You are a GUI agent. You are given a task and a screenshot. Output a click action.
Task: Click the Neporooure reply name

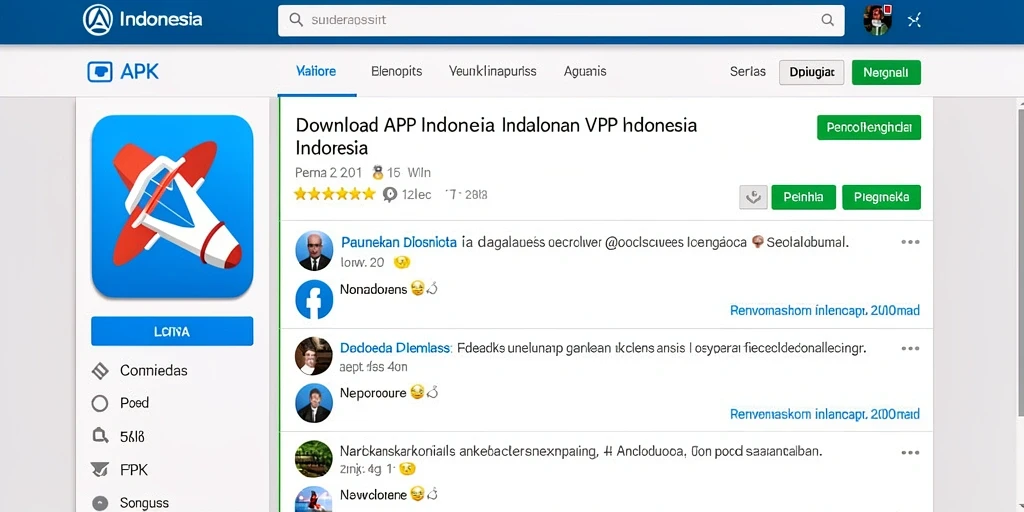tap(374, 392)
